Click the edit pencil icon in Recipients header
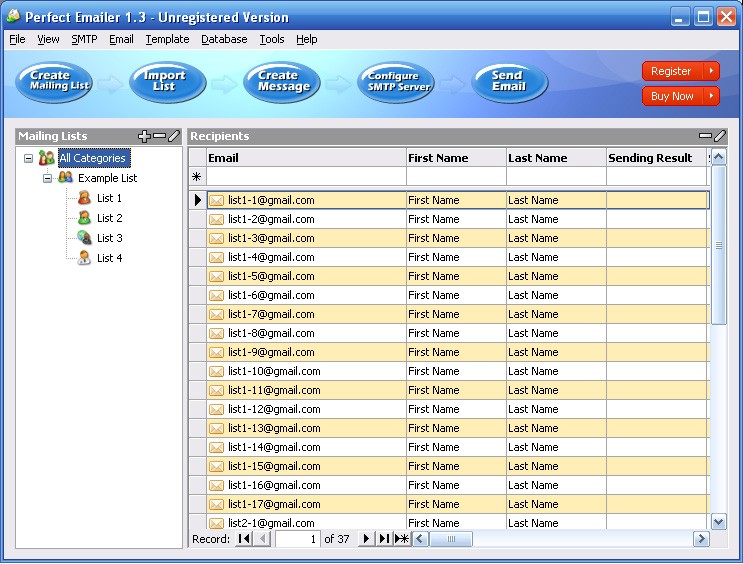The height and width of the screenshot is (564, 743). point(720,136)
